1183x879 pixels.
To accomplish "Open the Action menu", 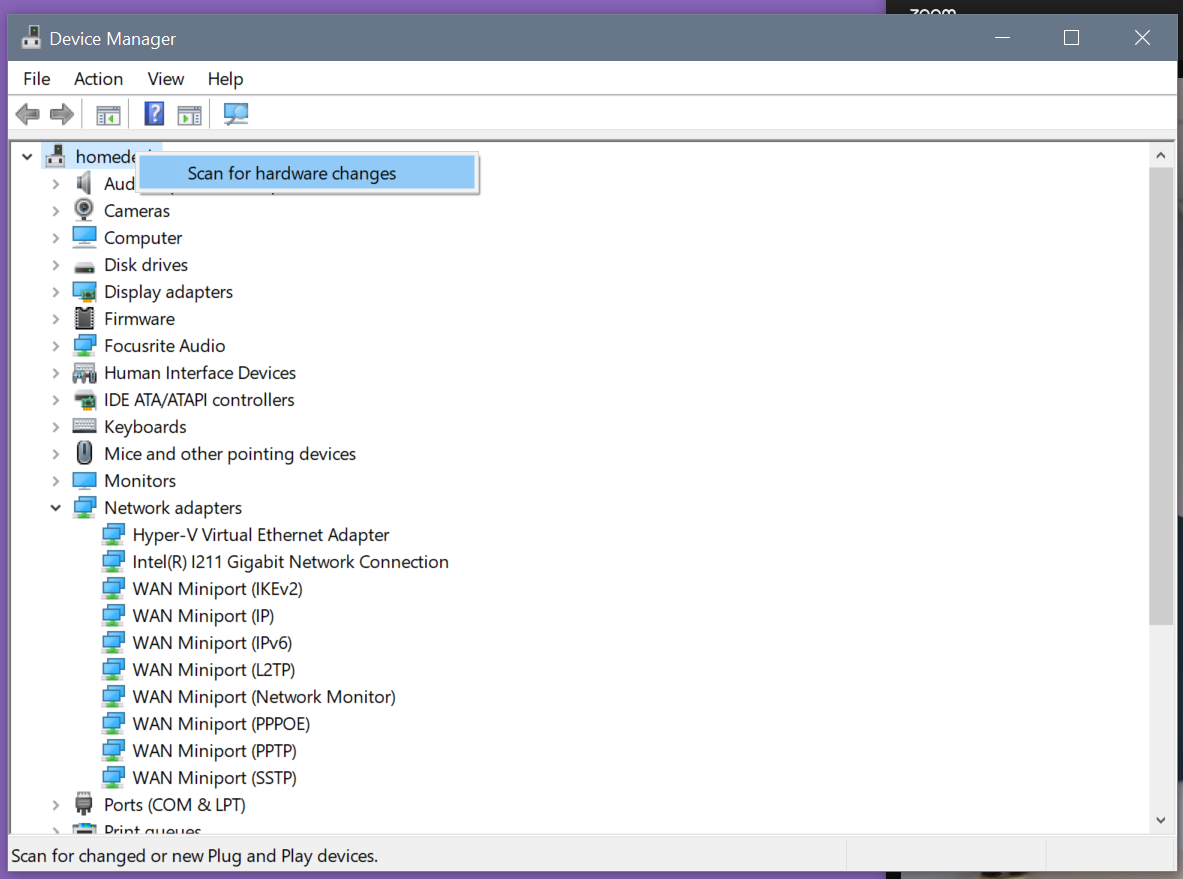I will click(x=98, y=79).
